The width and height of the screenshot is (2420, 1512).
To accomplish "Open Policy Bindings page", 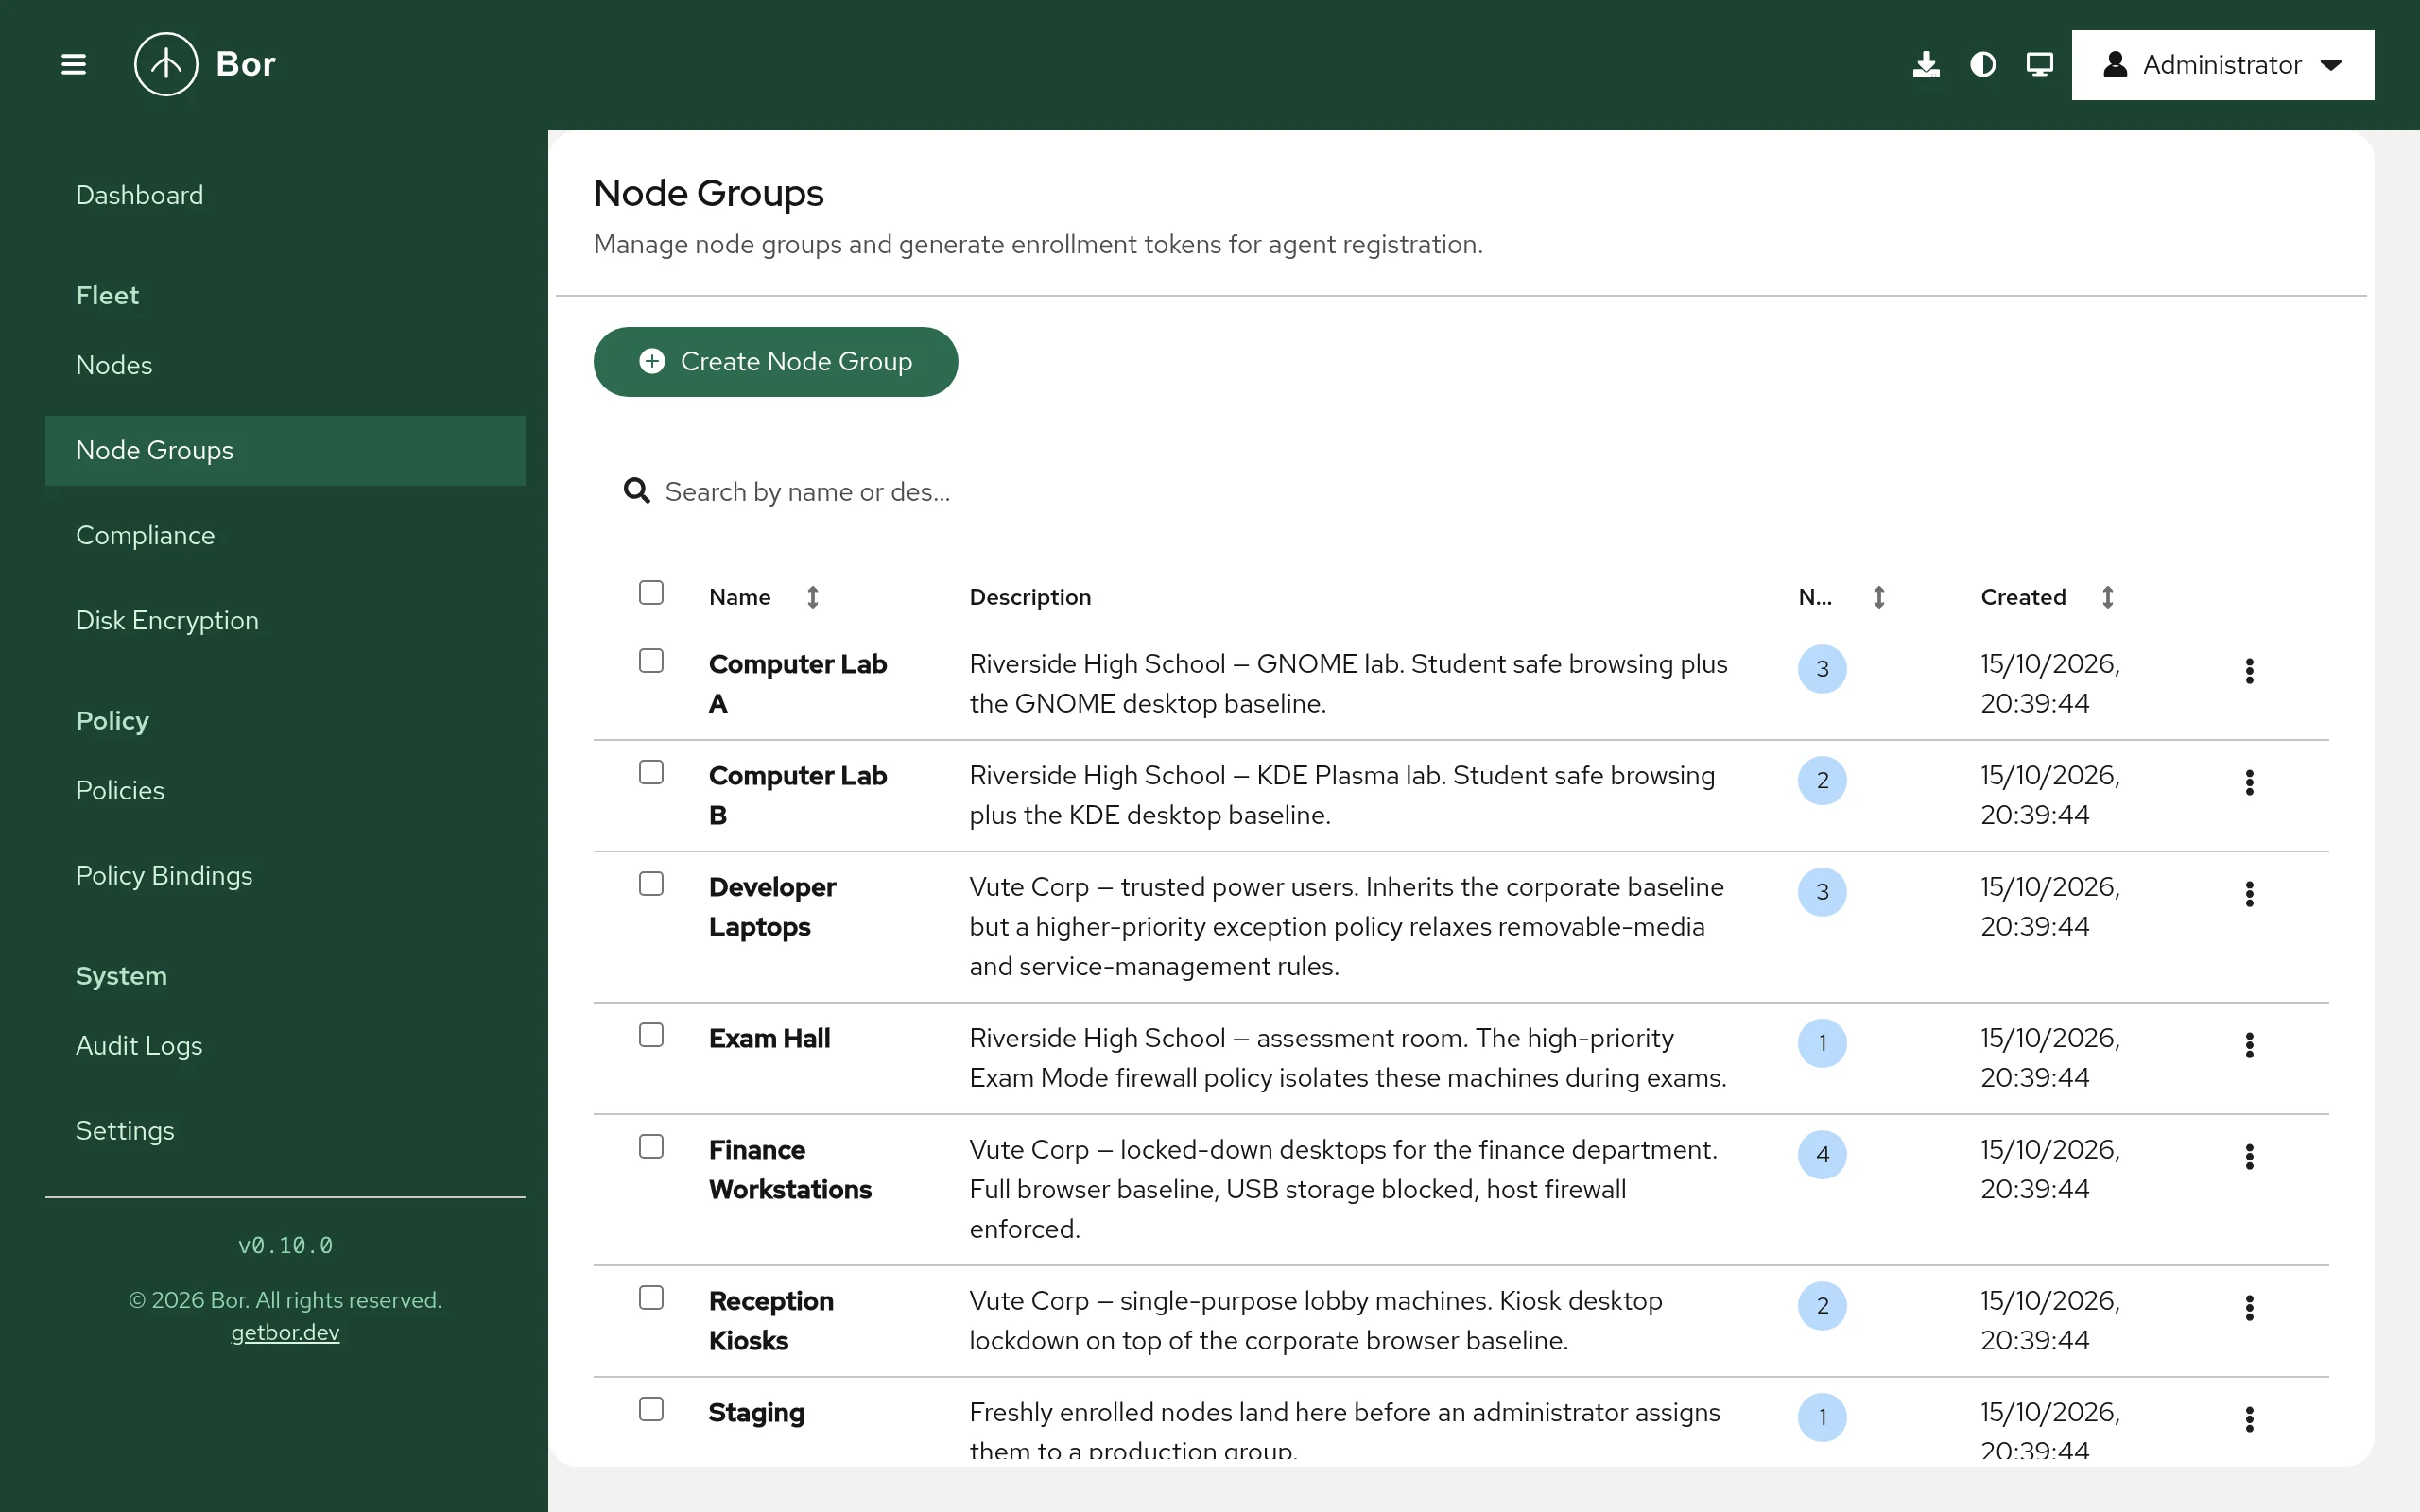I will pos(285,875).
